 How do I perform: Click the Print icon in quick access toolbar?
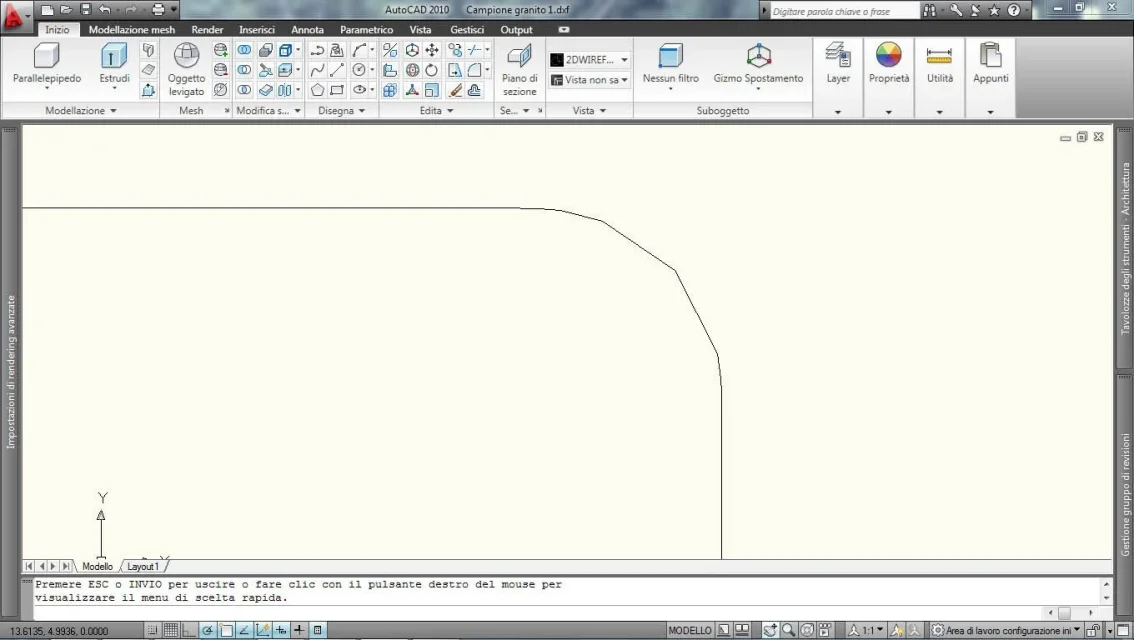pyautogui.click(x=158, y=9)
